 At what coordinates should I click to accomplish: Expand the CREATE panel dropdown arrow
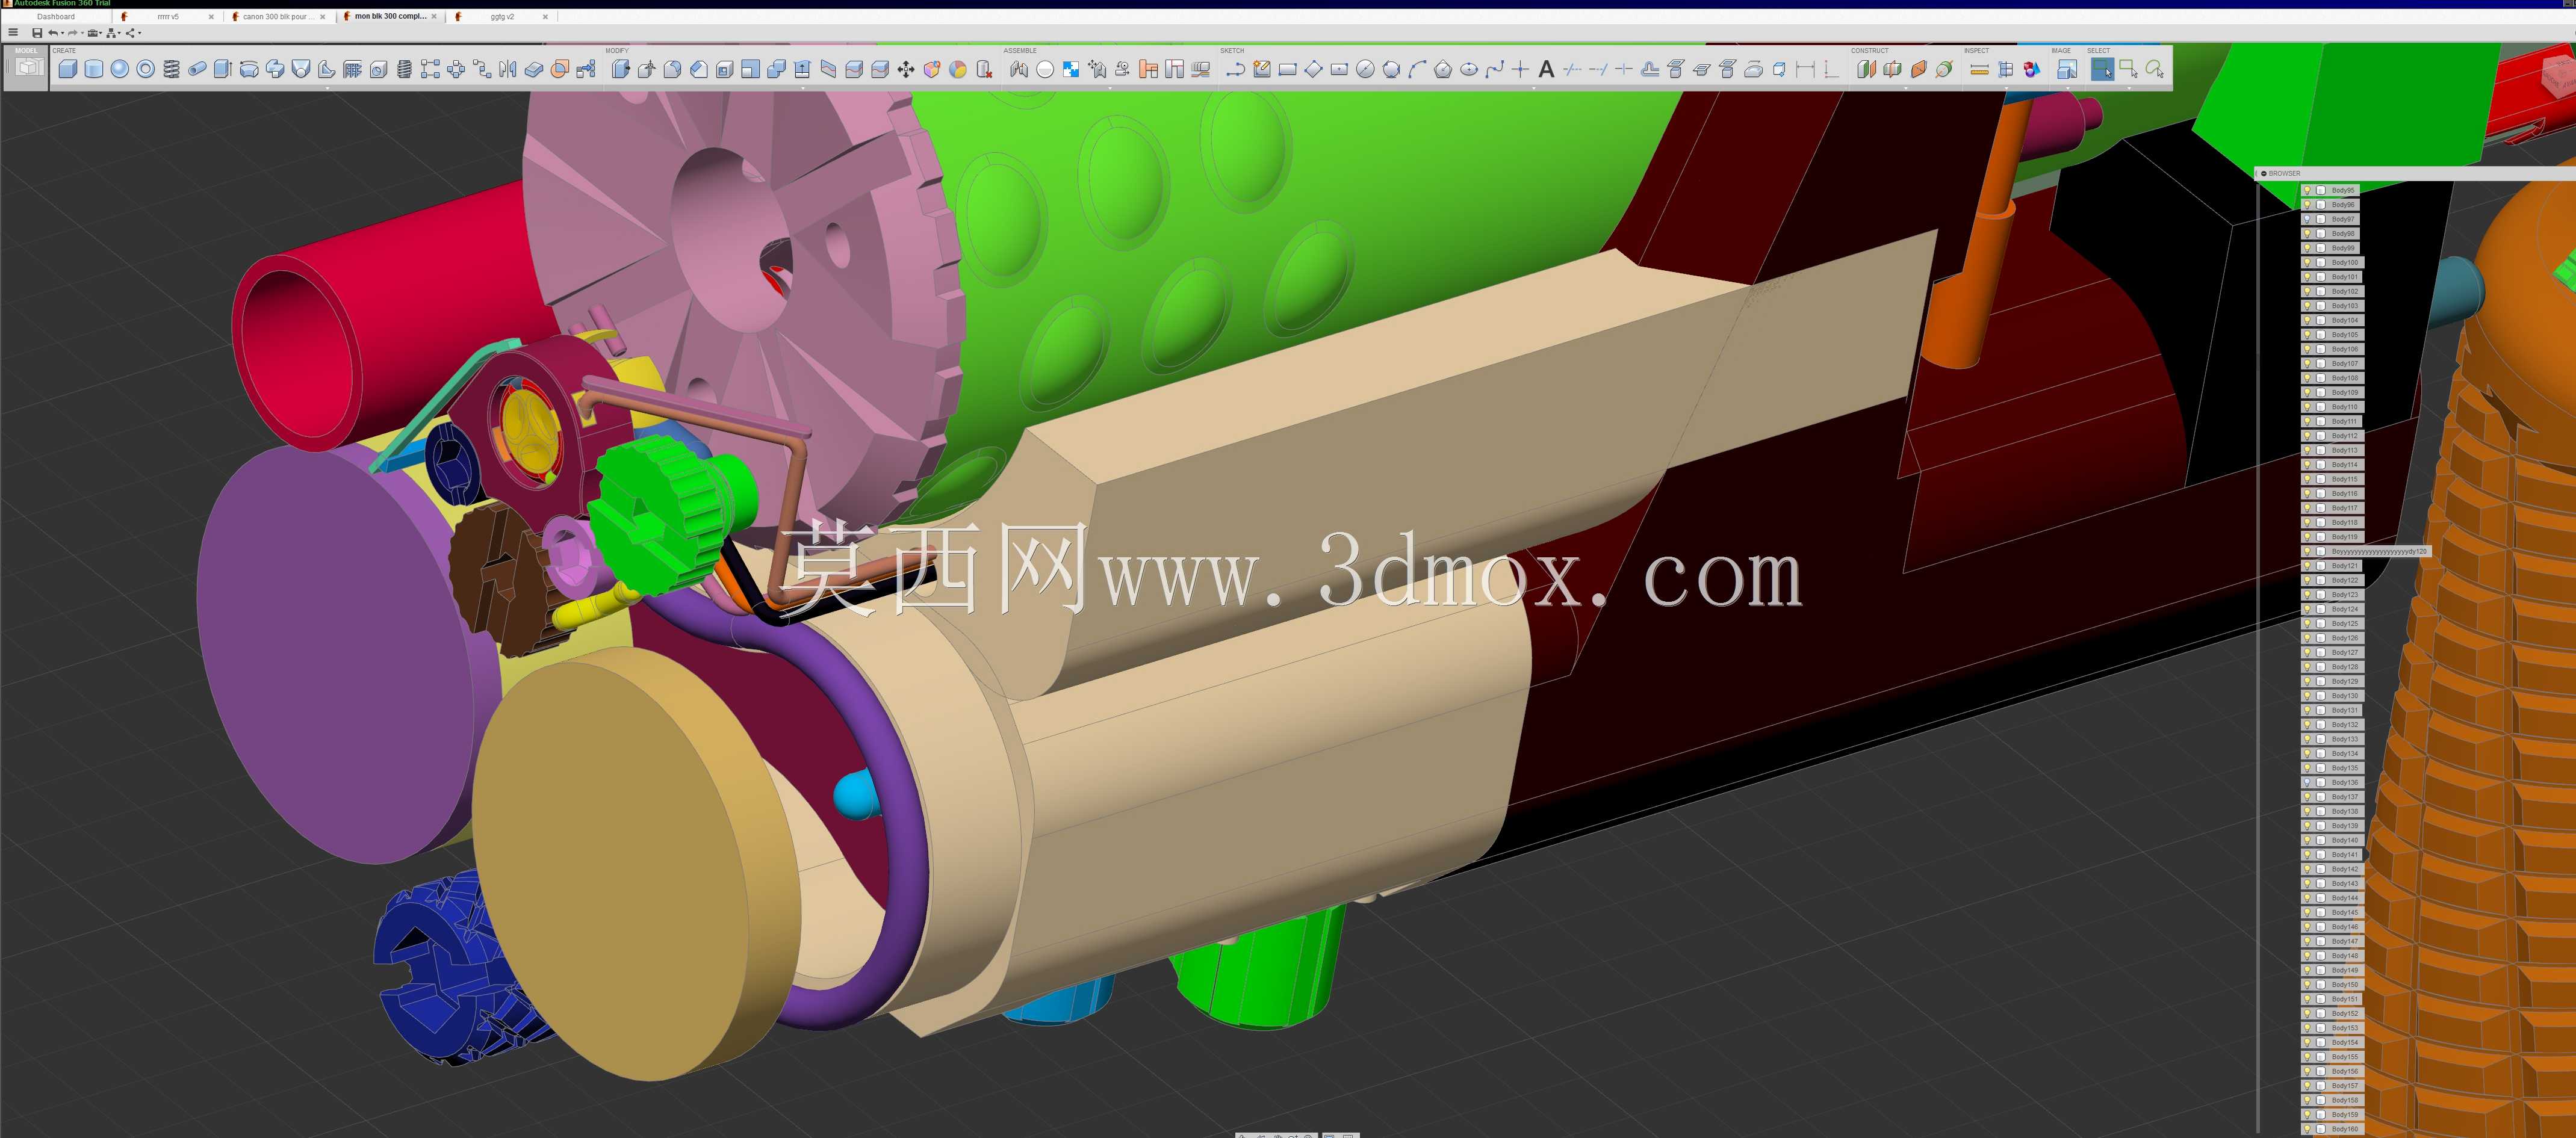(x=327, y=88)
